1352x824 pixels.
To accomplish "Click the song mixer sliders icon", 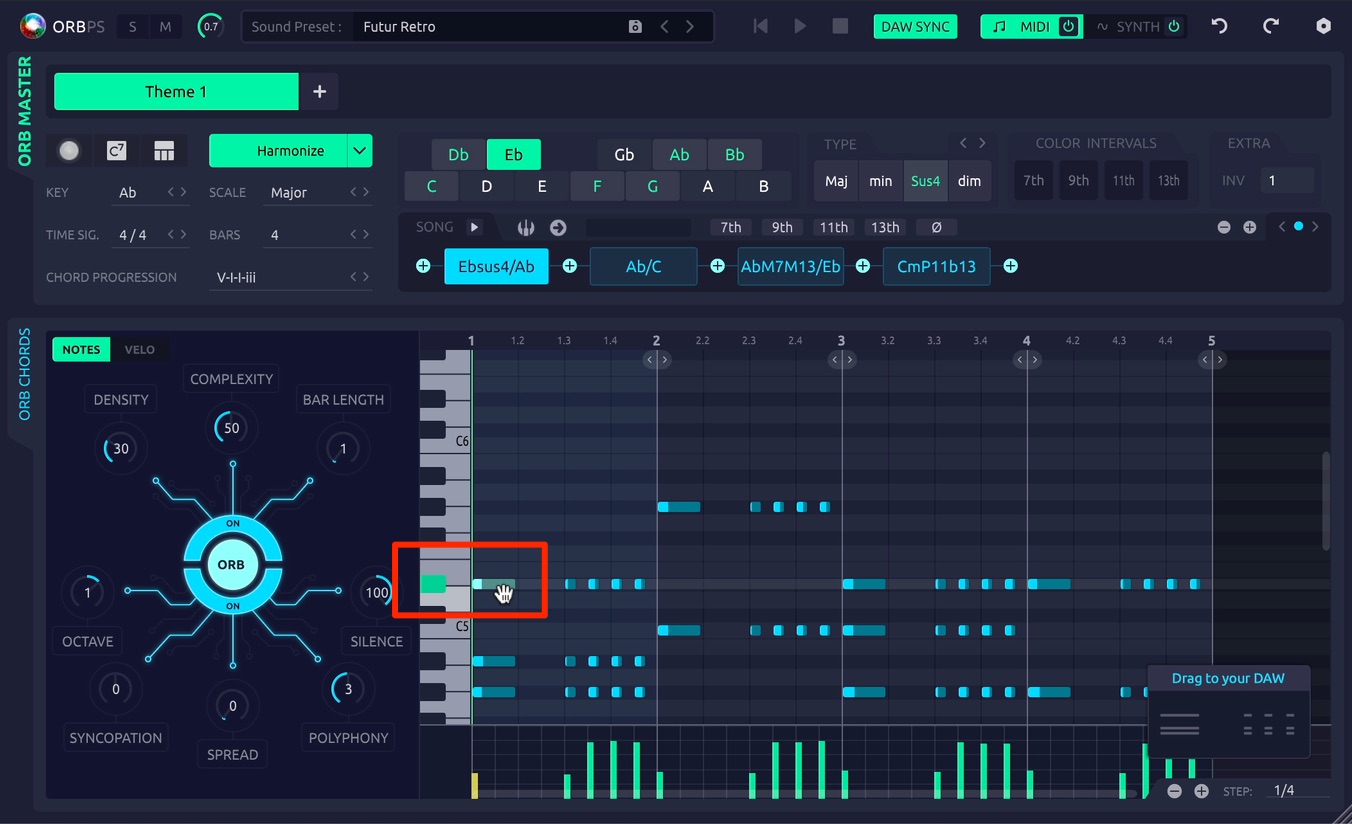I will pyautogui.click(x=526, y=228).
